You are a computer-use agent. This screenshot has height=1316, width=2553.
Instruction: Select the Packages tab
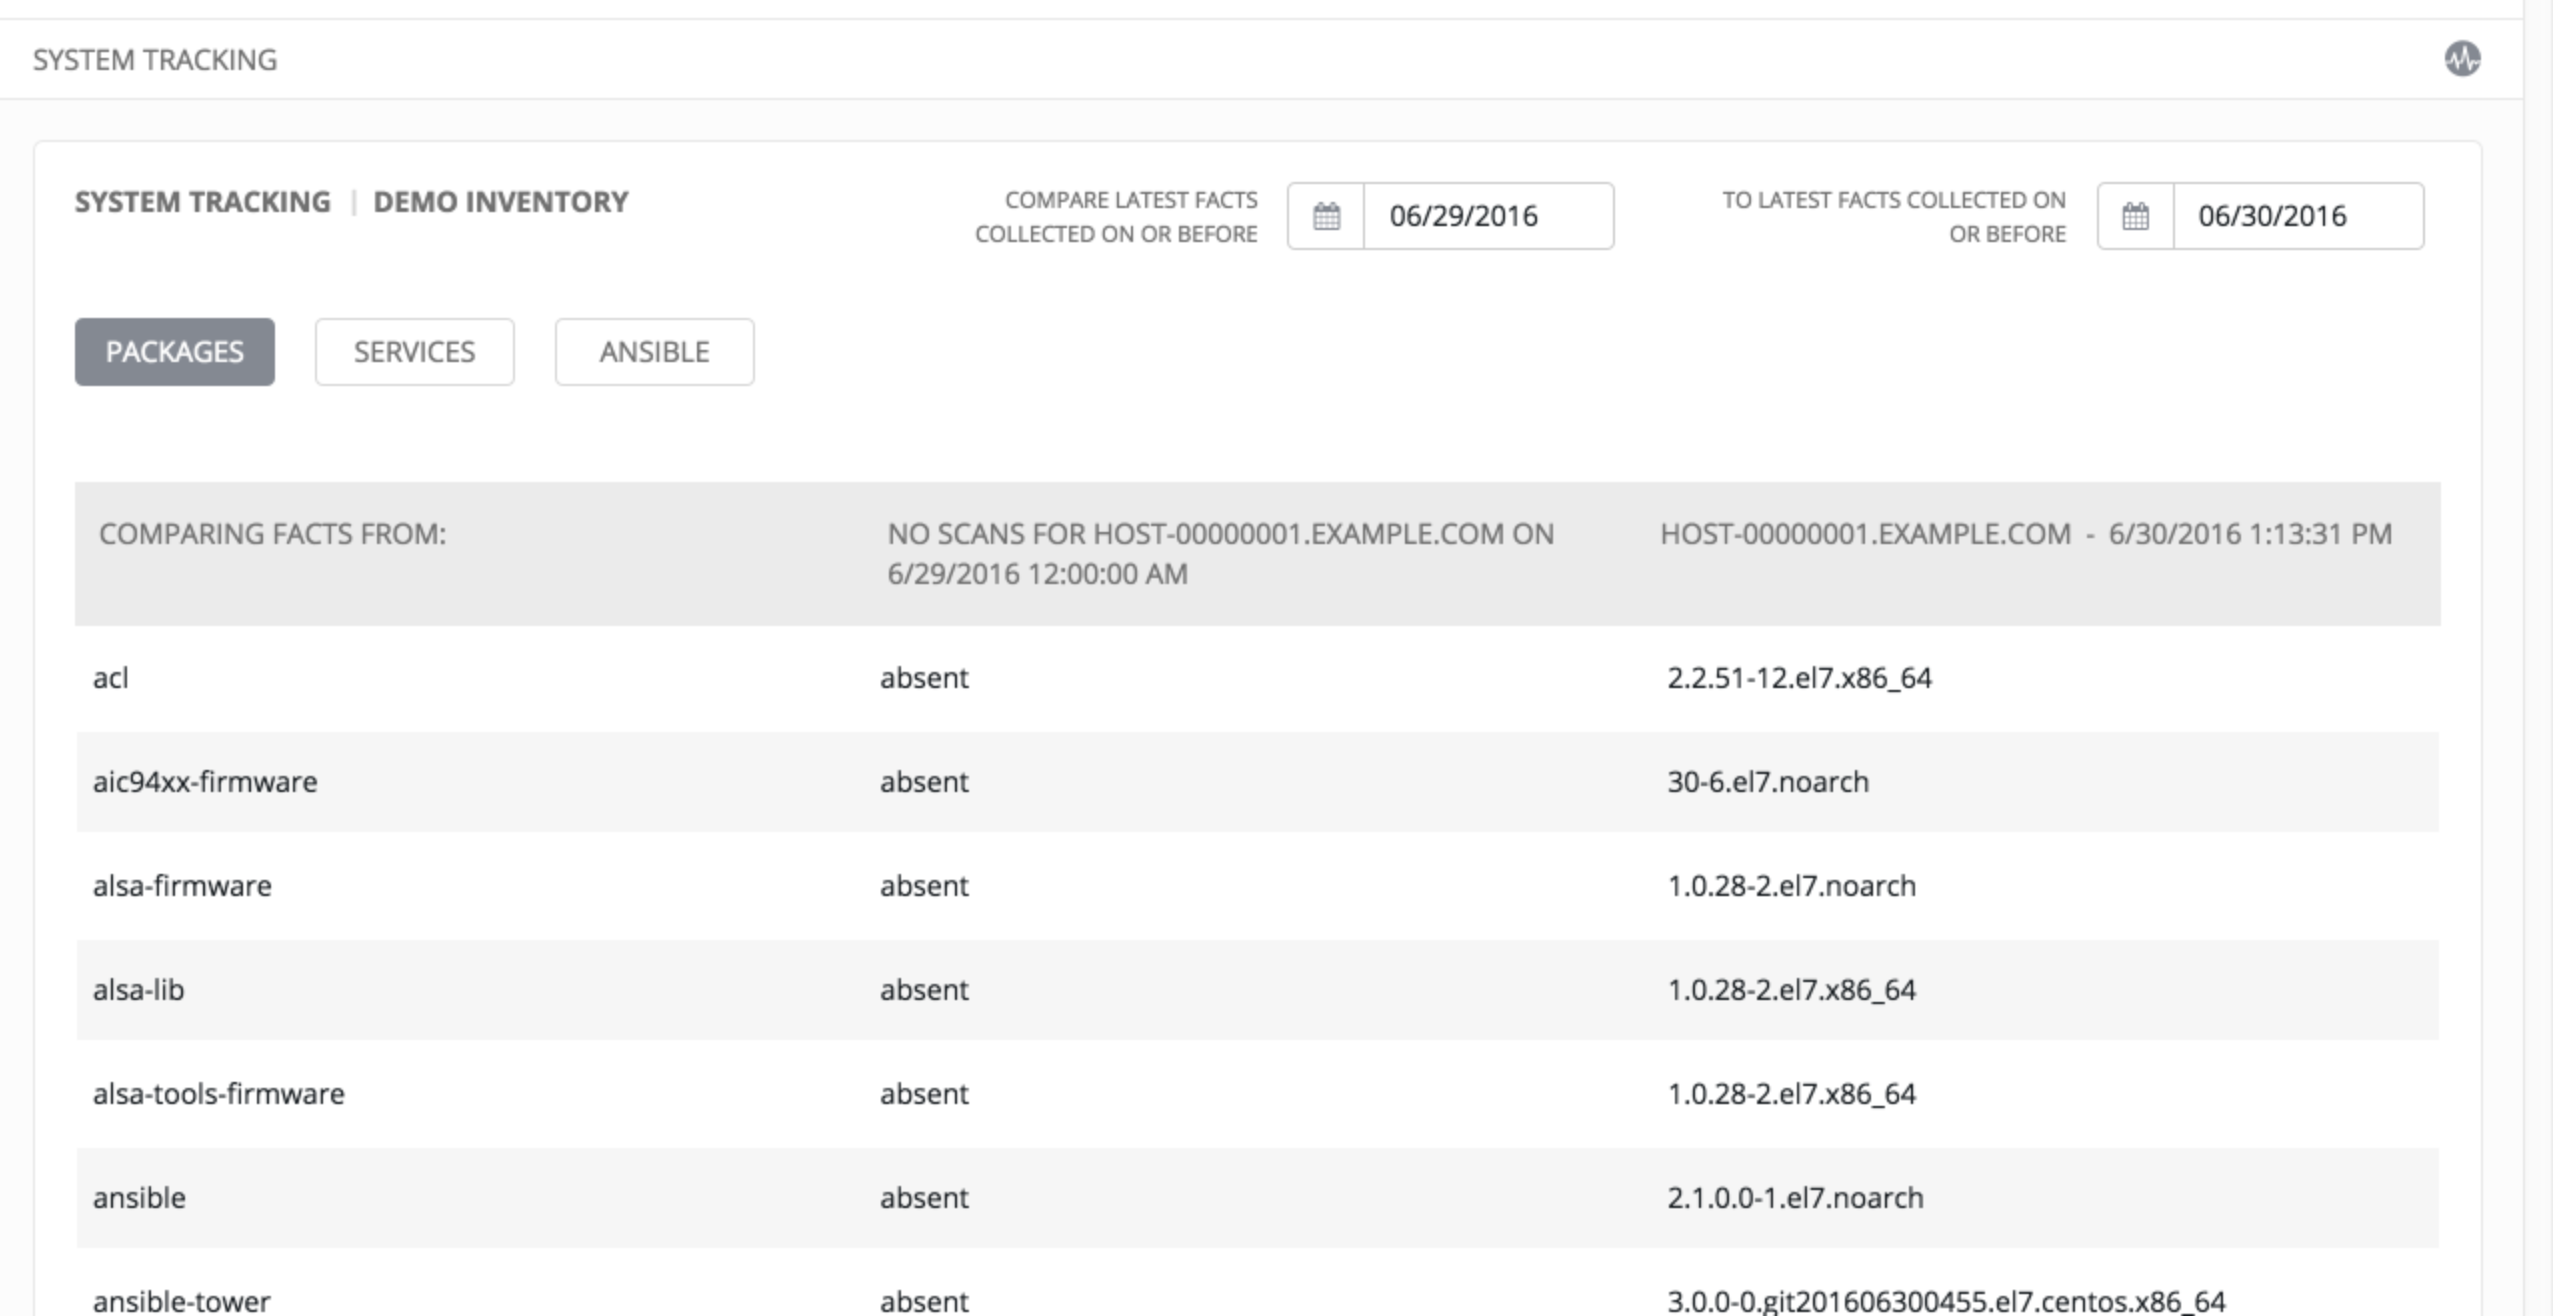[x=175, y=352]
